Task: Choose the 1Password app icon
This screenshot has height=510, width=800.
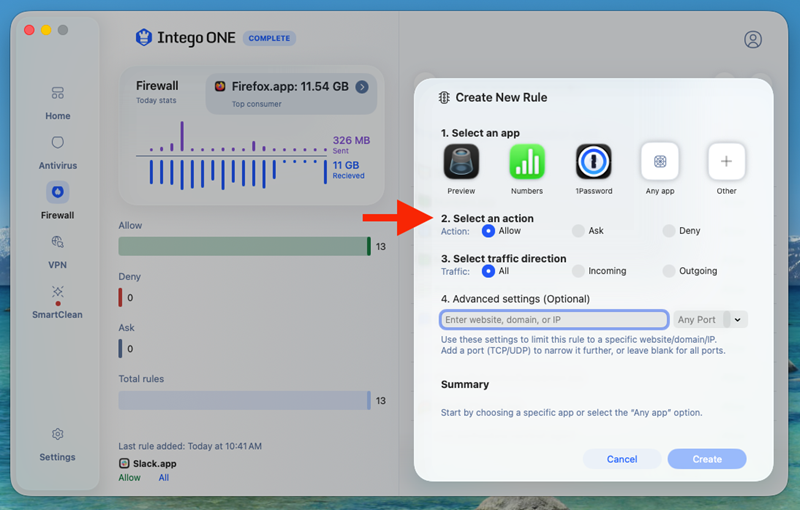Action: 593,162
